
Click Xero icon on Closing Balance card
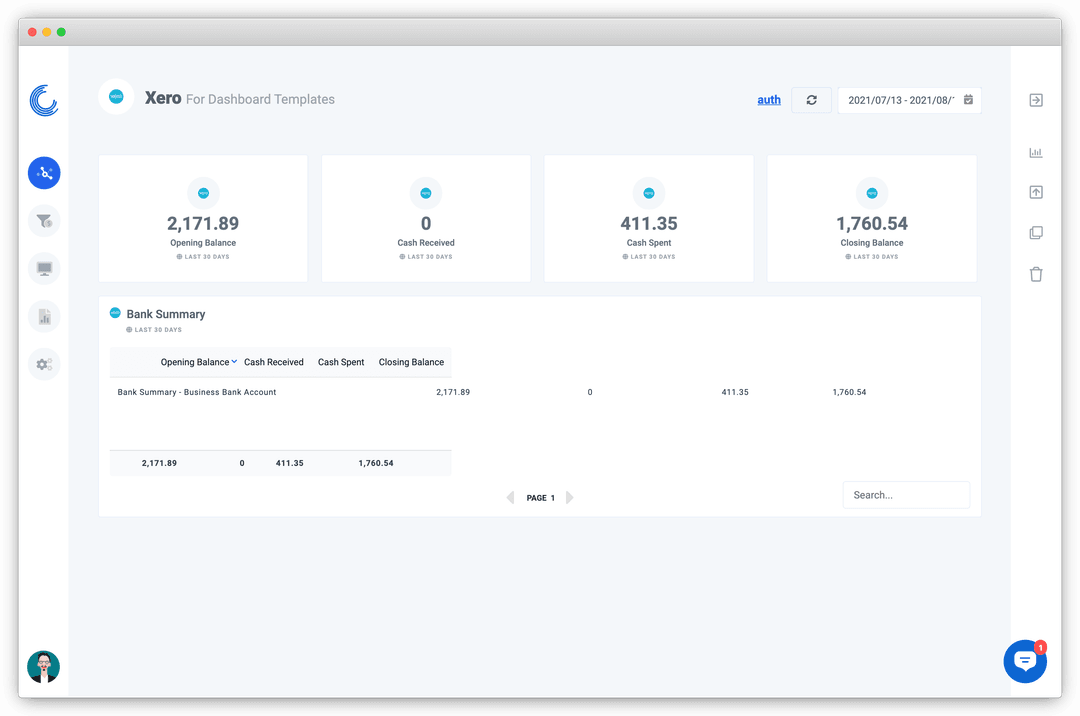coord(872,193)
